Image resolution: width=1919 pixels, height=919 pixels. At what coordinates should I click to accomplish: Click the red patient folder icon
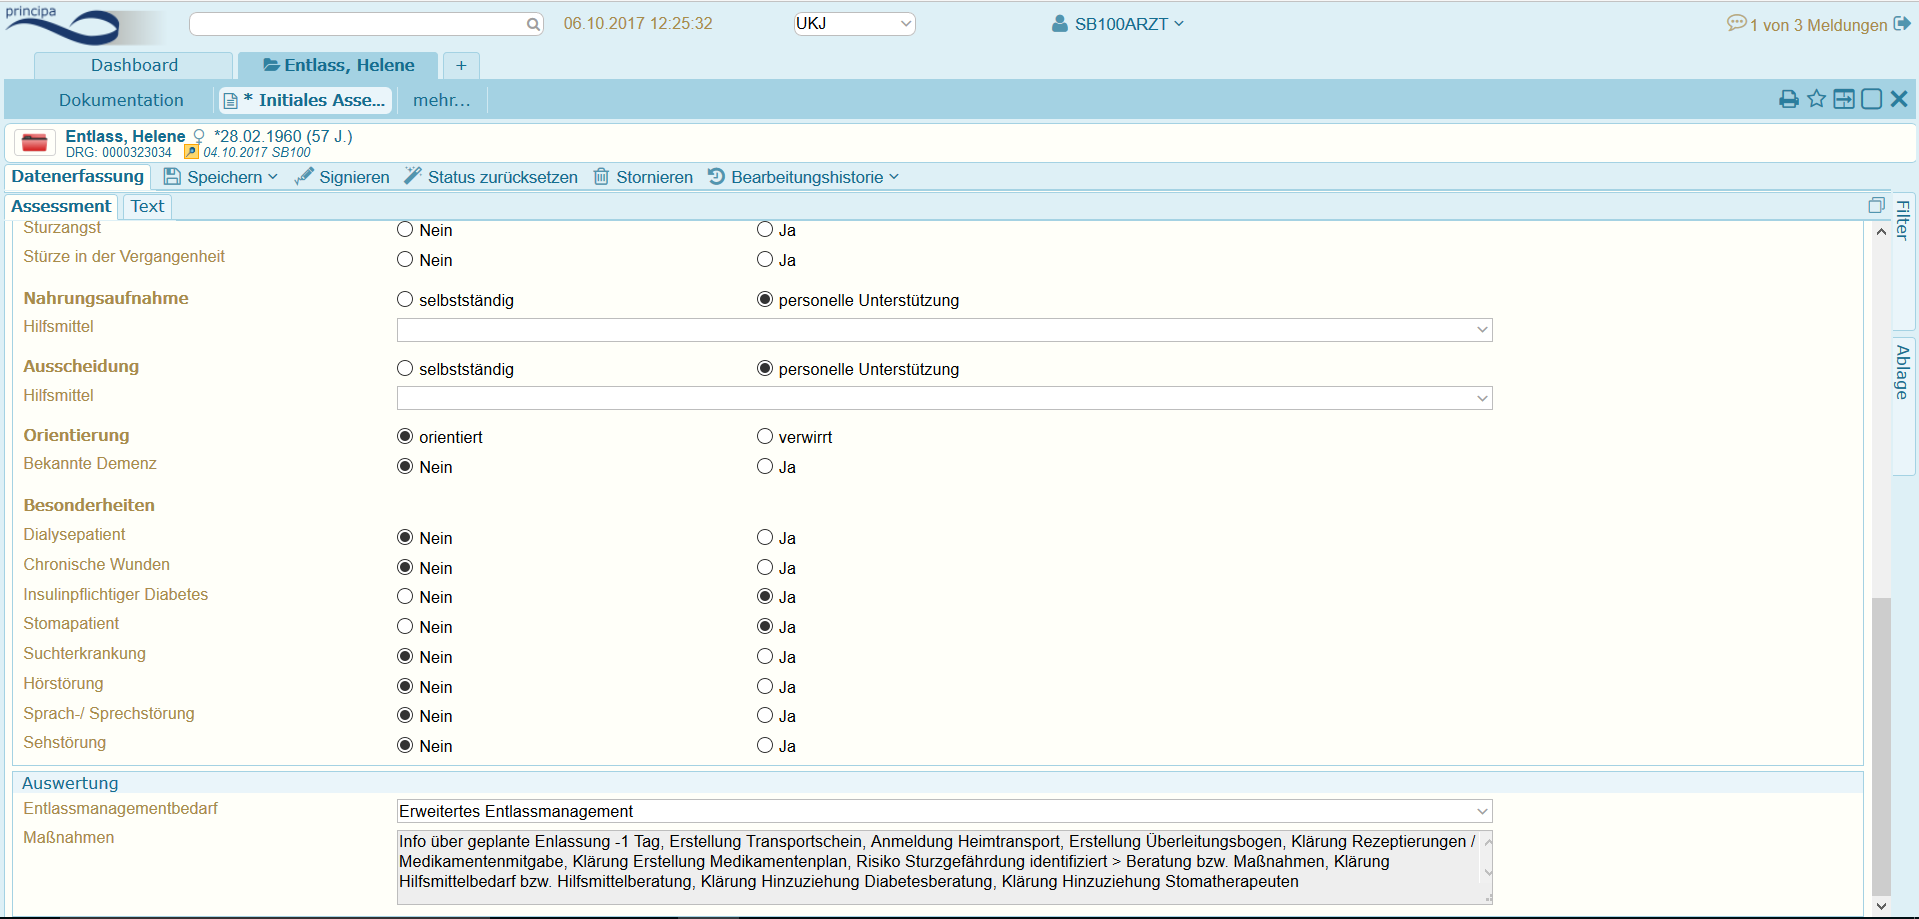click(x=35, y=143)
